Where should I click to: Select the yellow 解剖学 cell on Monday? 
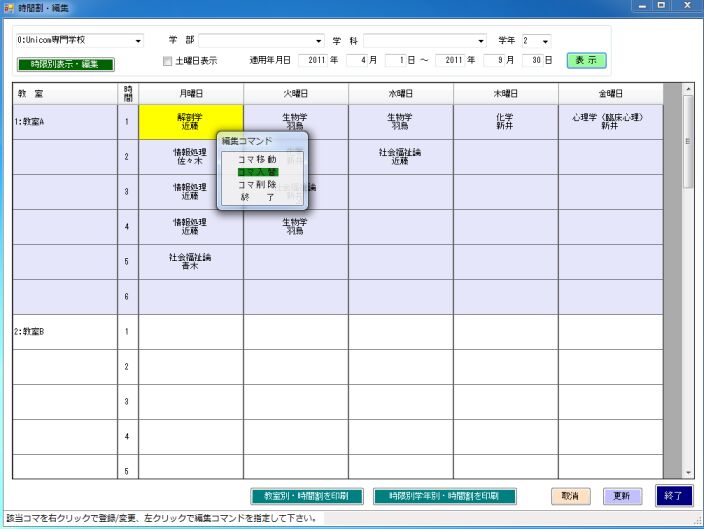coord(190,122)
